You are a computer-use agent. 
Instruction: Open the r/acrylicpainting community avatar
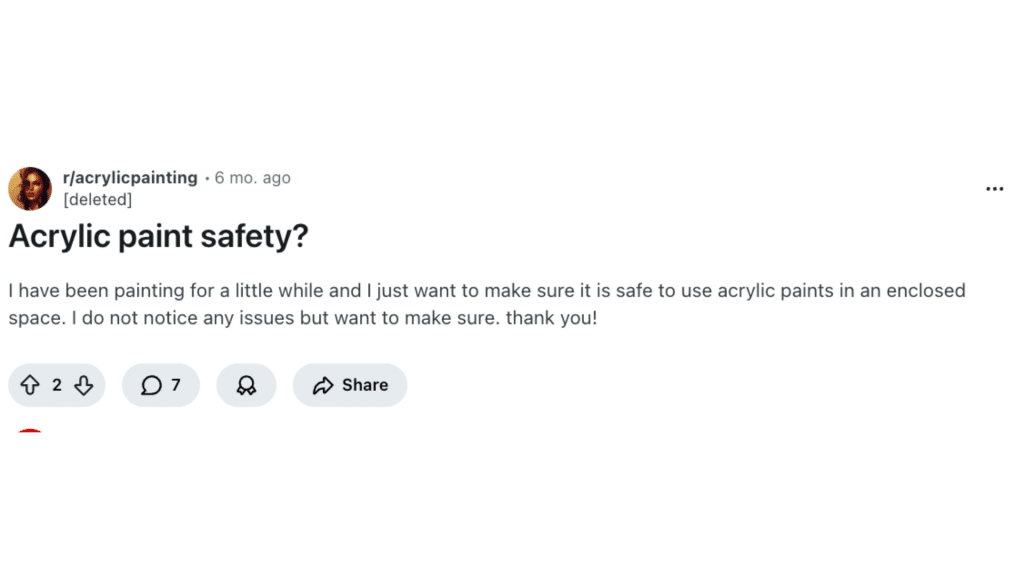pos(29,188)
